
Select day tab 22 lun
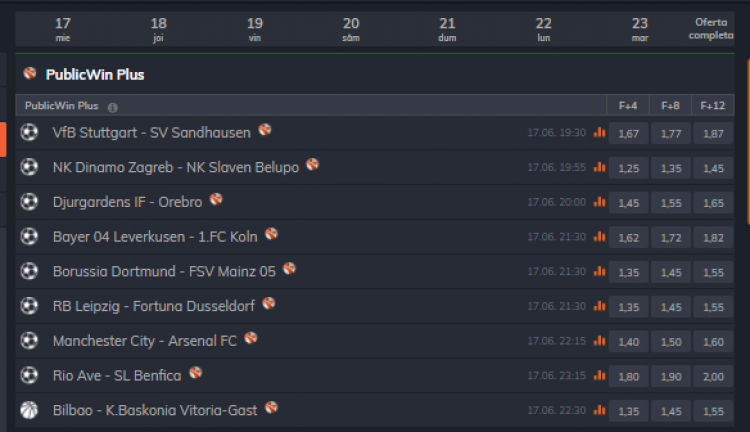point(543,29)
